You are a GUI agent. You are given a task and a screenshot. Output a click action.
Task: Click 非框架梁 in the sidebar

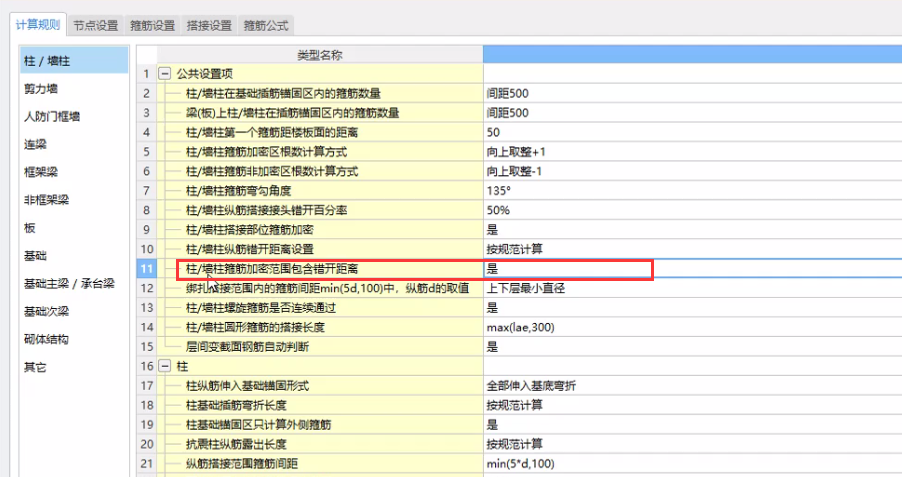45,200
